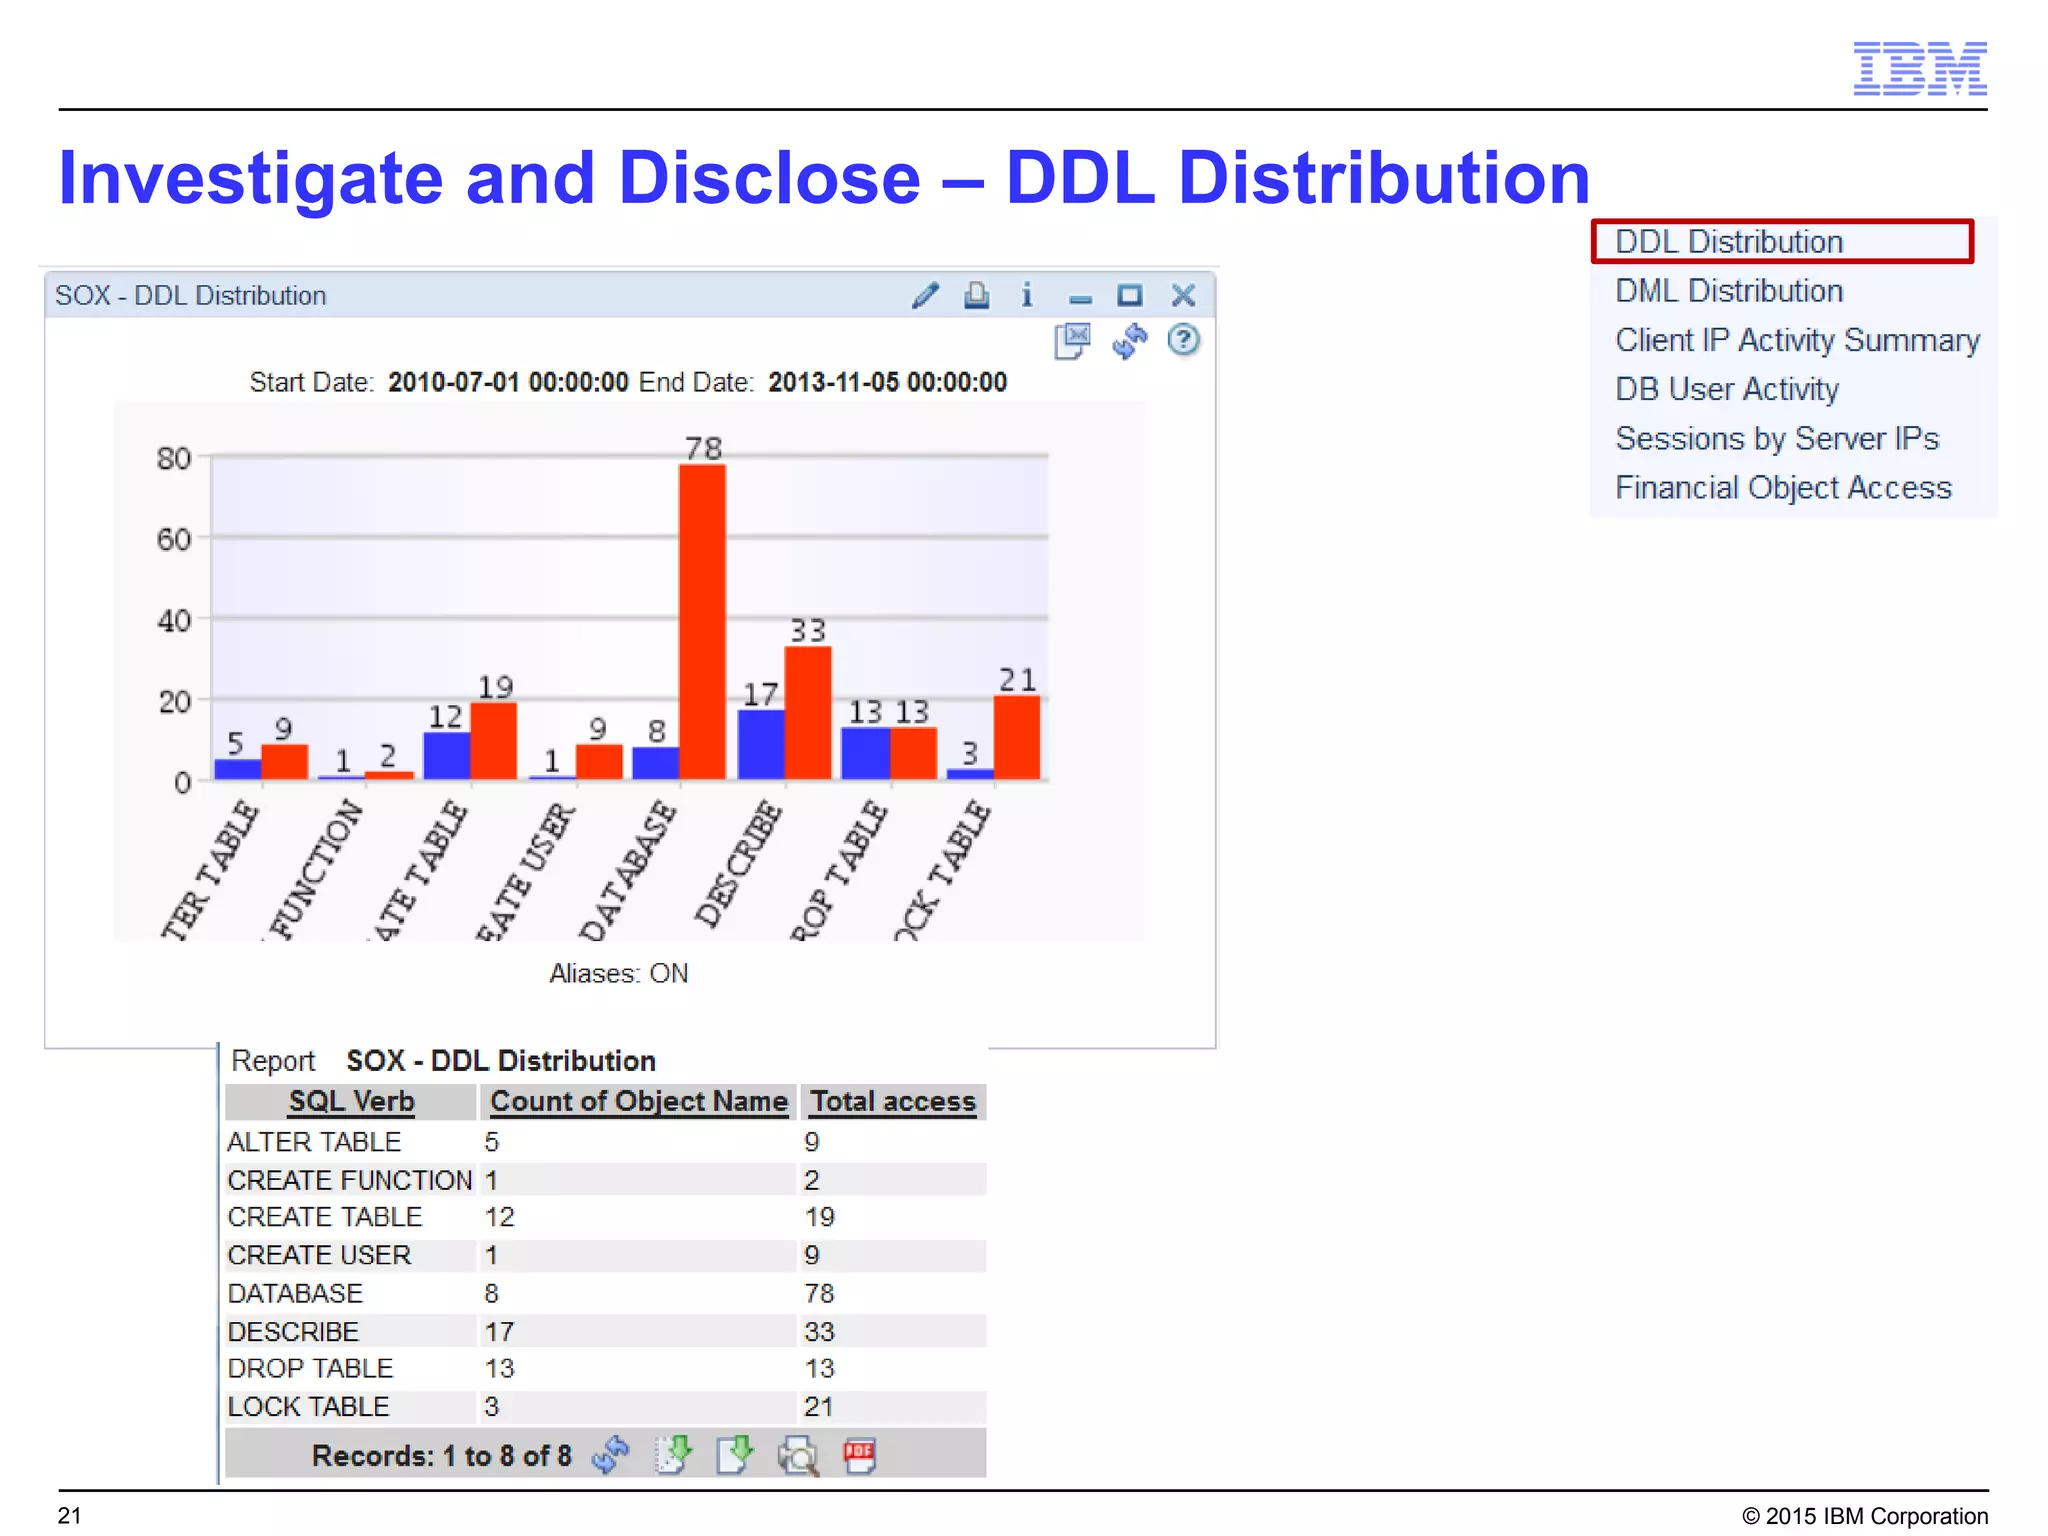2048x1536 pixels.
Task: Click the Aliases: ON label
Action: click(x=618, y=973)
